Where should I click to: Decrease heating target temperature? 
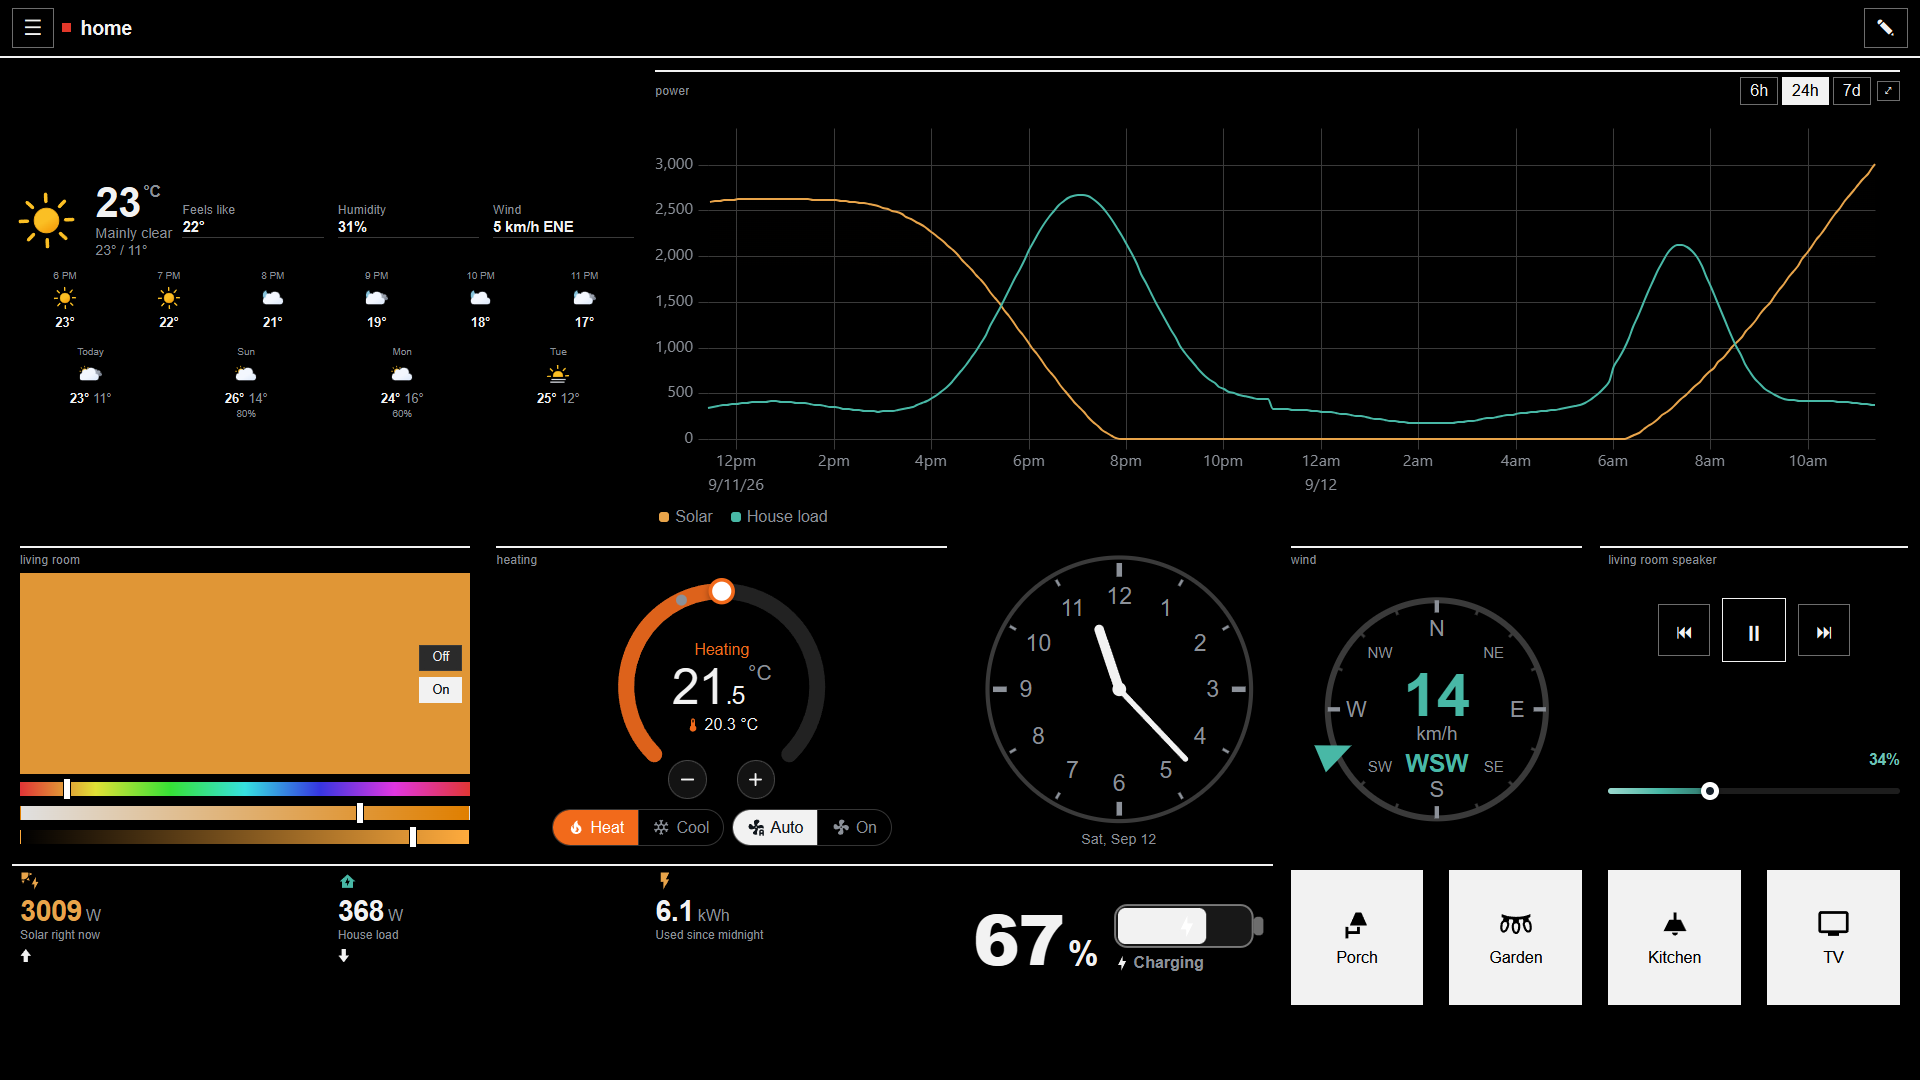point(687,780)
